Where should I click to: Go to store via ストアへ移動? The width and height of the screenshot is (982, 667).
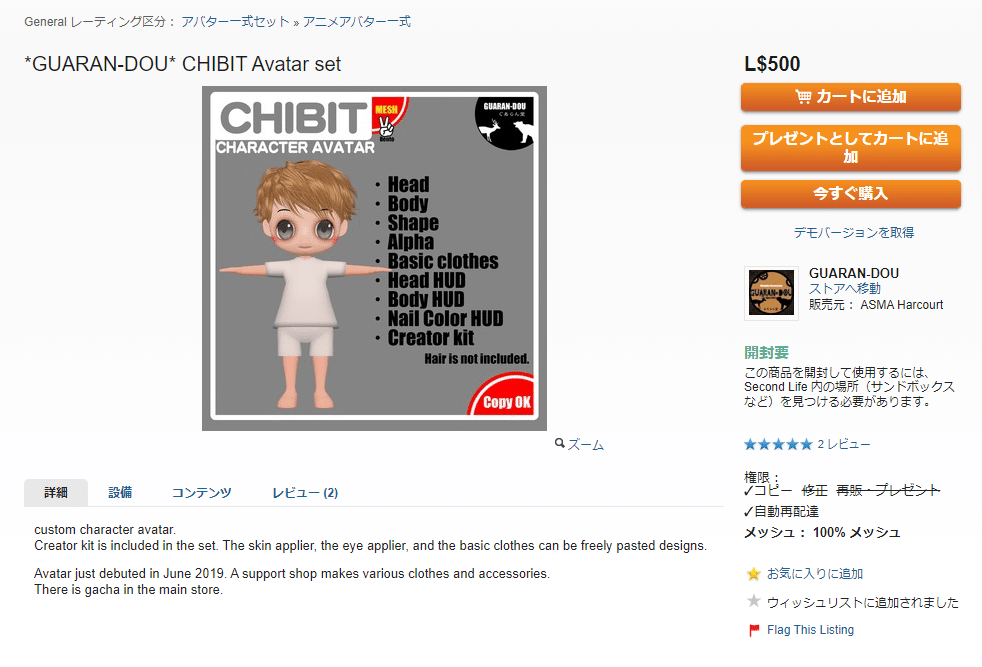point(844,289)
